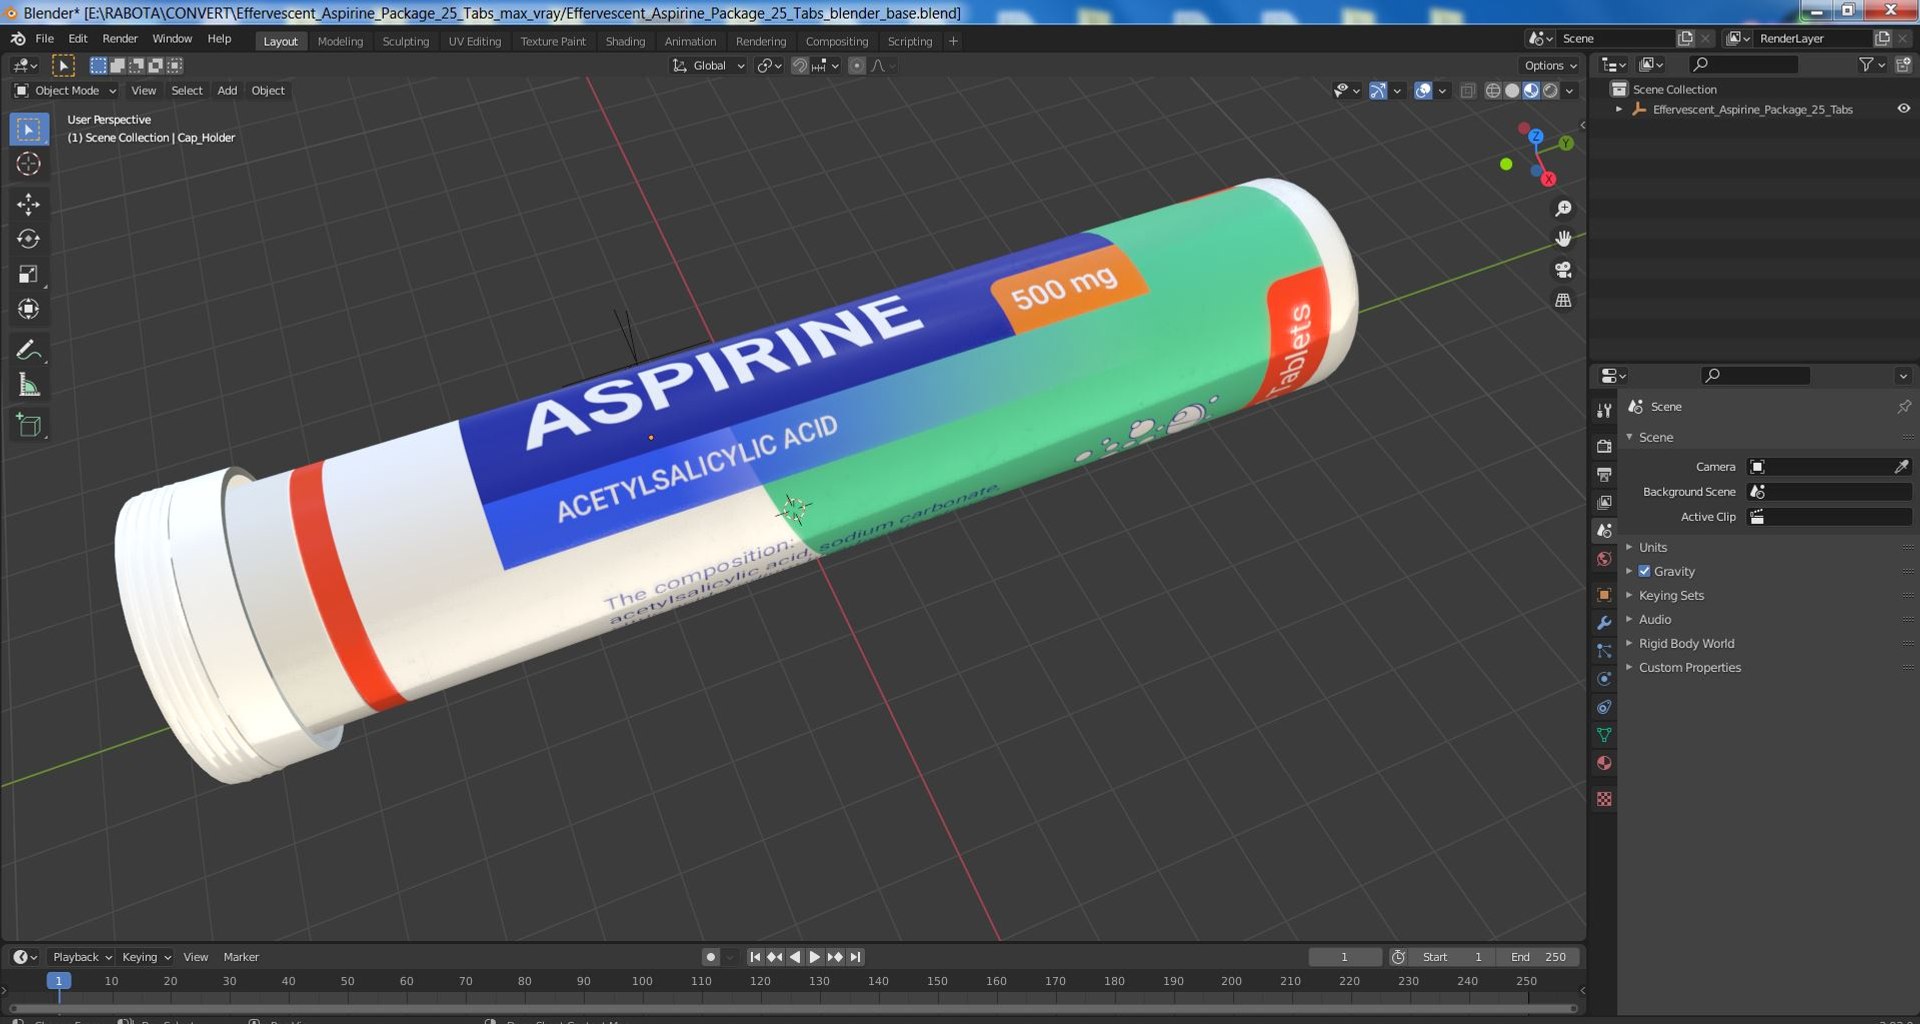Open the Render menu
This screenshot has width=1920, height=1024.
click(x=120, y=39)
